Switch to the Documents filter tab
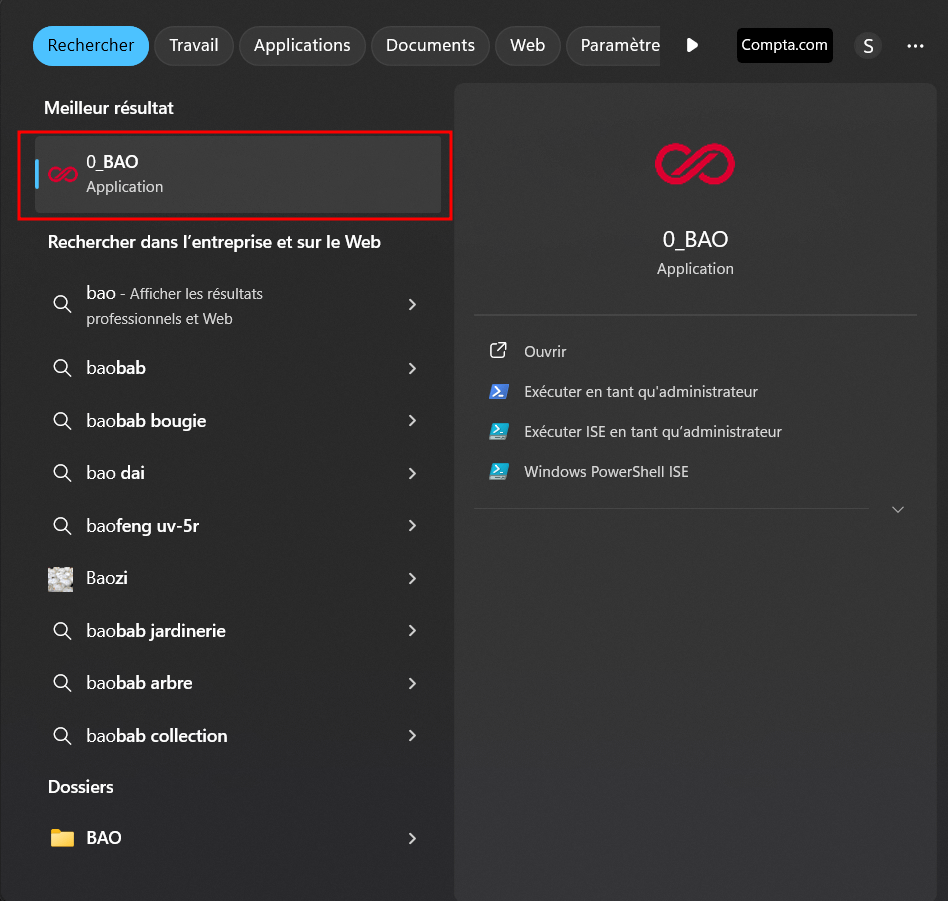Image resolution: width=948 pixels, height=901 pixels. pyautogui.click(x=430, y=46)
